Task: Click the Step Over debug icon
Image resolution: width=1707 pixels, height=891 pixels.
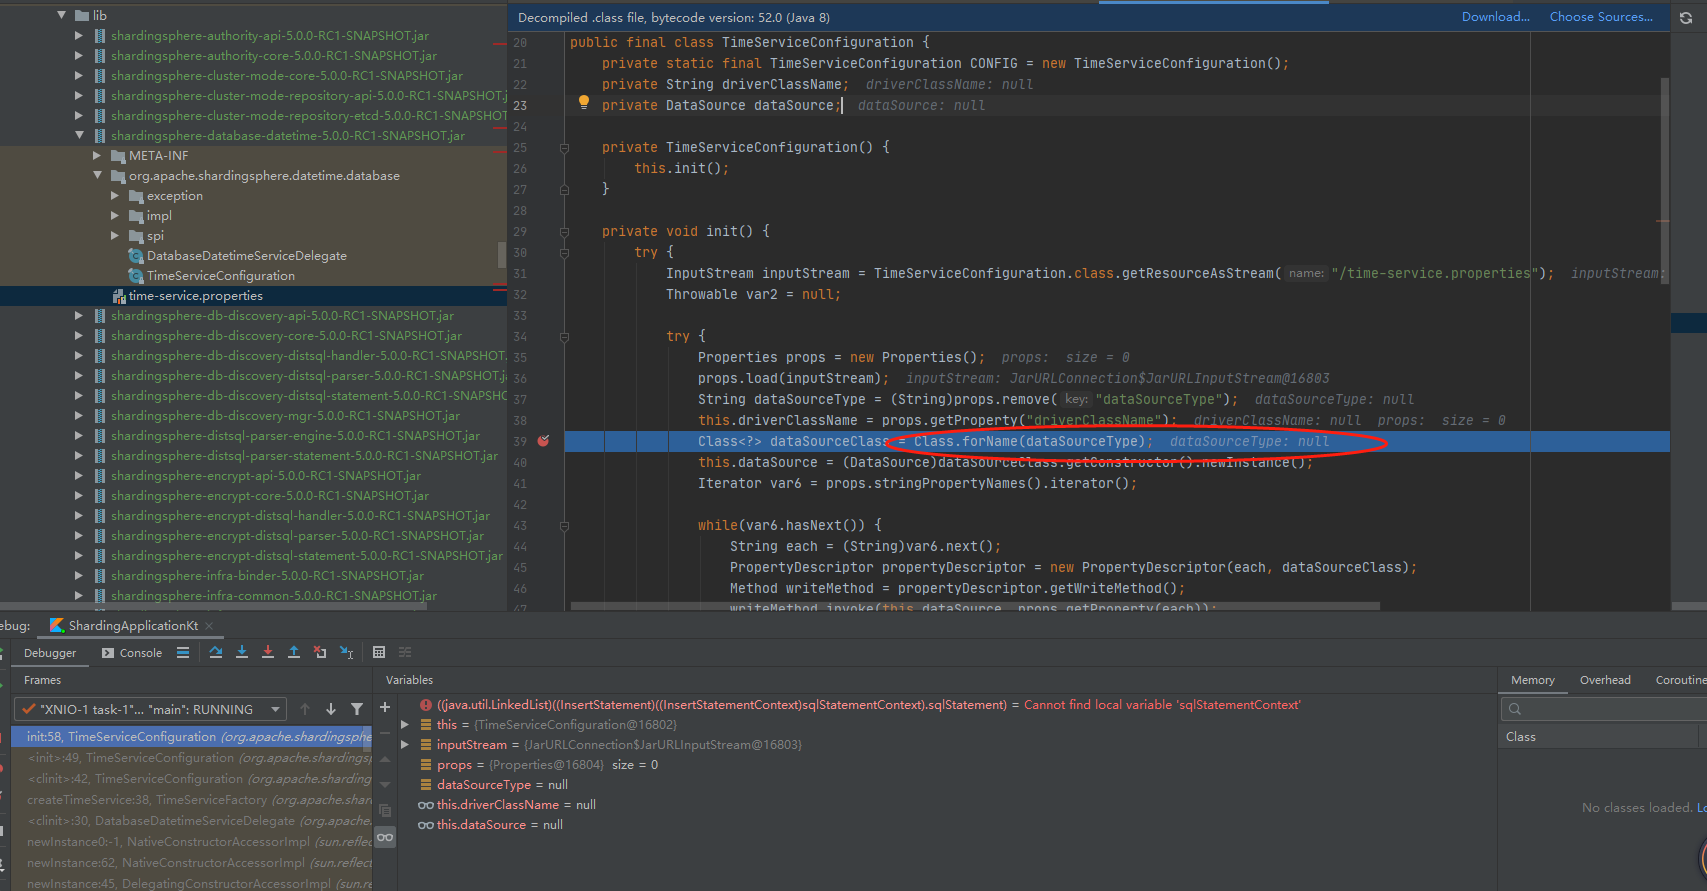Action: (x=216, y=652)
